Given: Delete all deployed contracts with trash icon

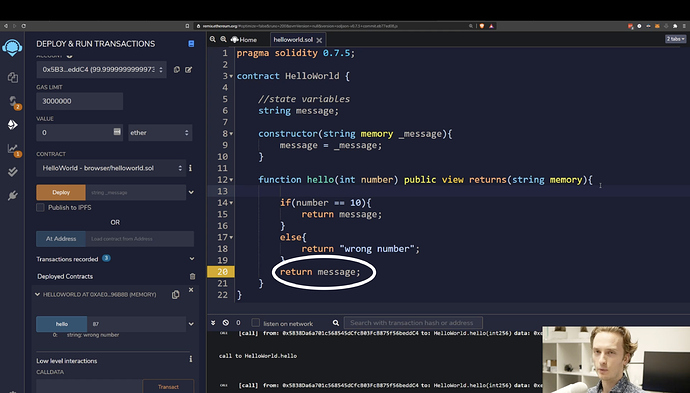Looking at the screenshot, I should tap(192, 276).
